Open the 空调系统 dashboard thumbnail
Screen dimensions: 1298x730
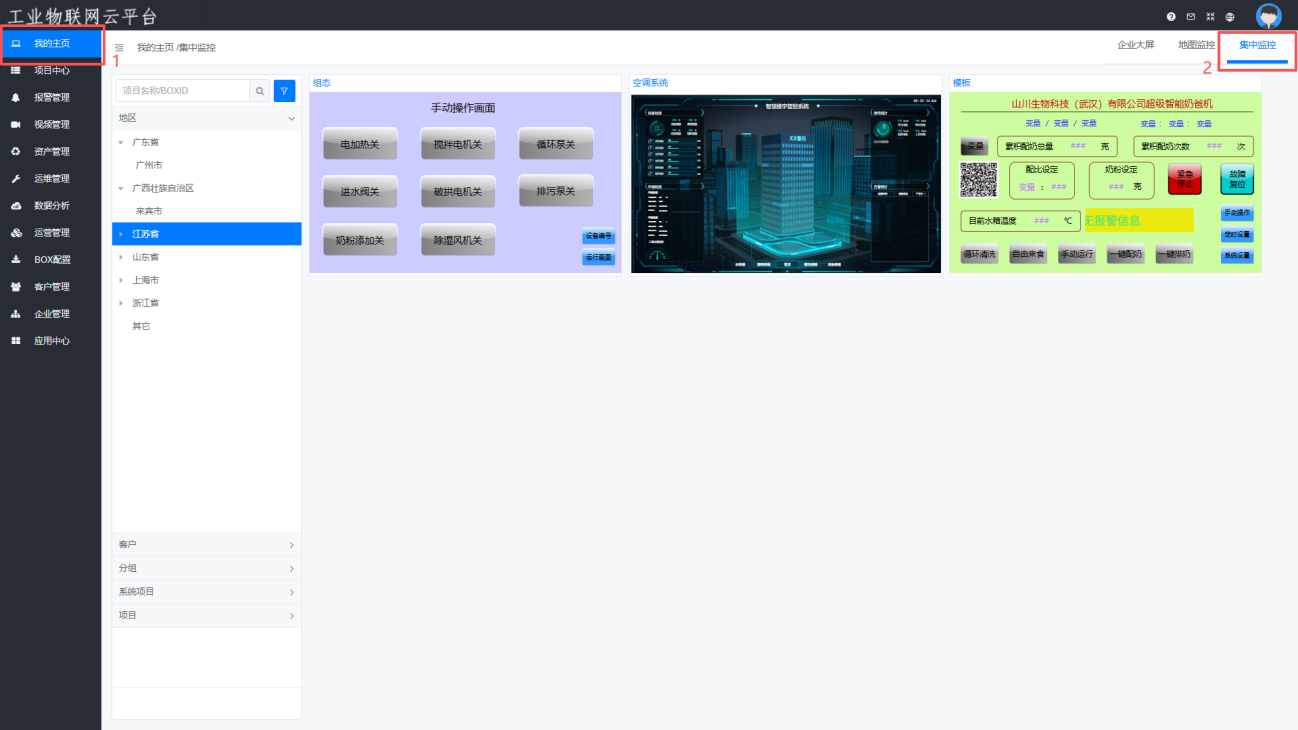(786, 183)
